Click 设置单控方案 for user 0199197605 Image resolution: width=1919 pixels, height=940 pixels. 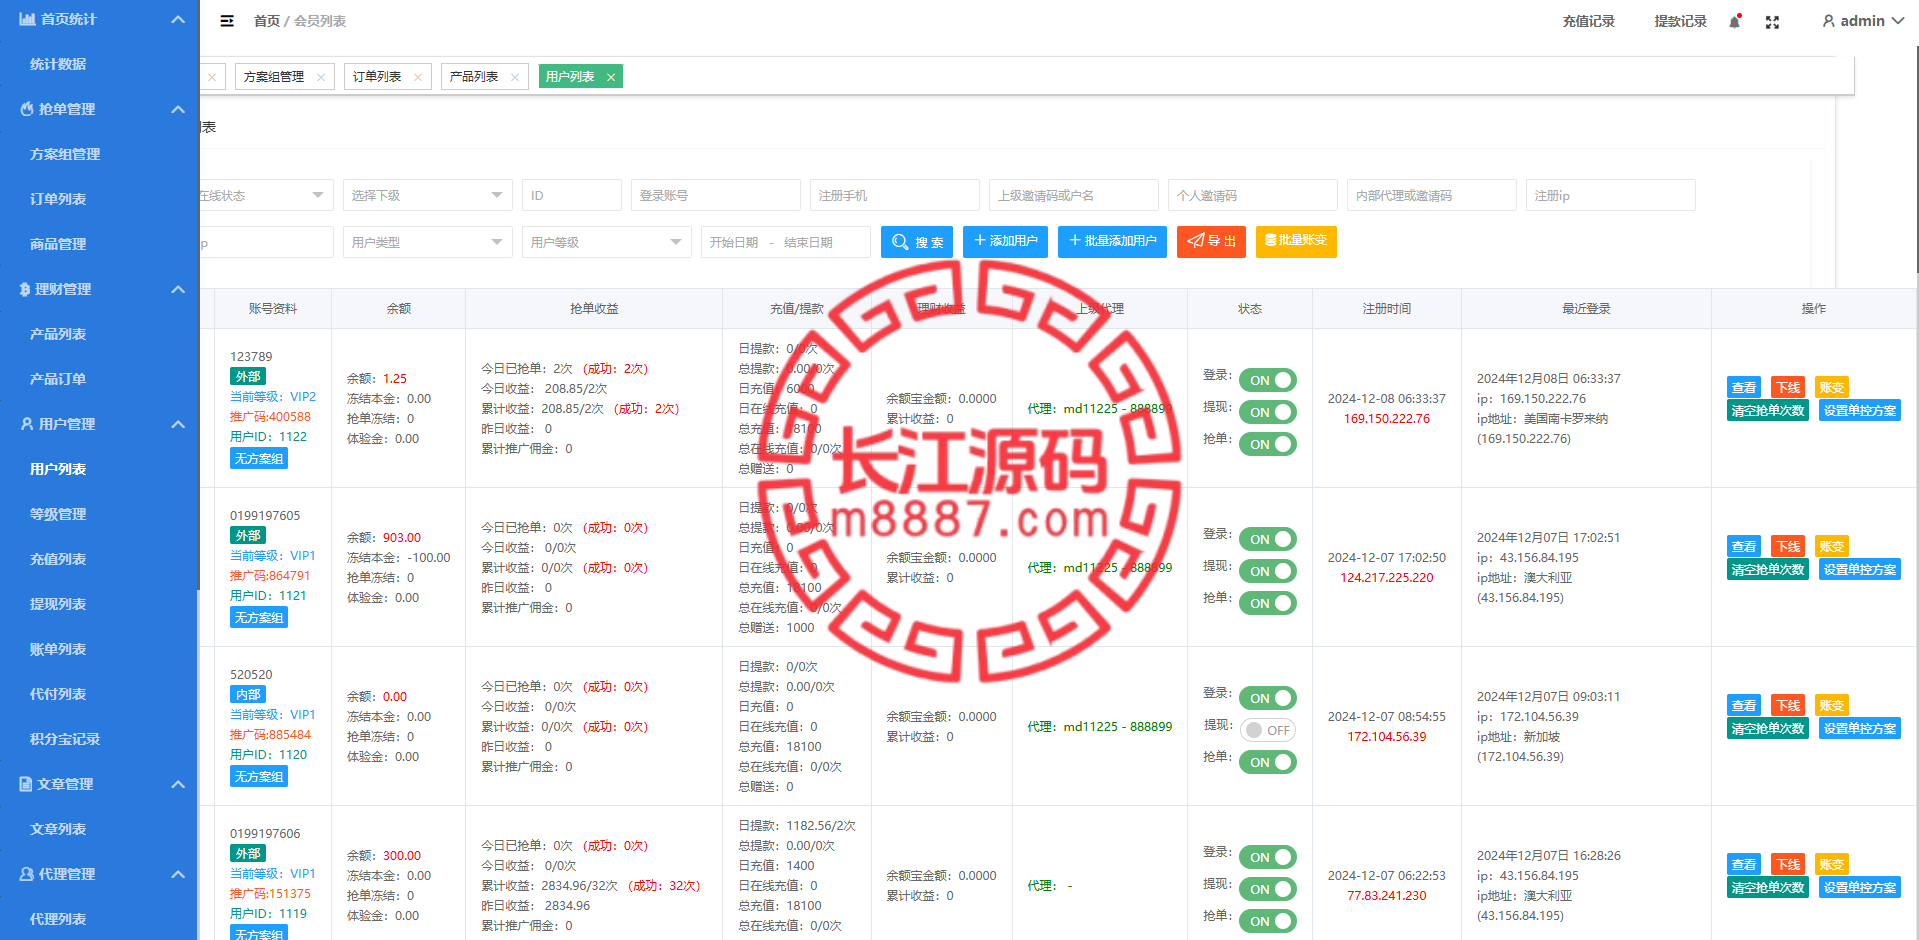[1860, 569]
